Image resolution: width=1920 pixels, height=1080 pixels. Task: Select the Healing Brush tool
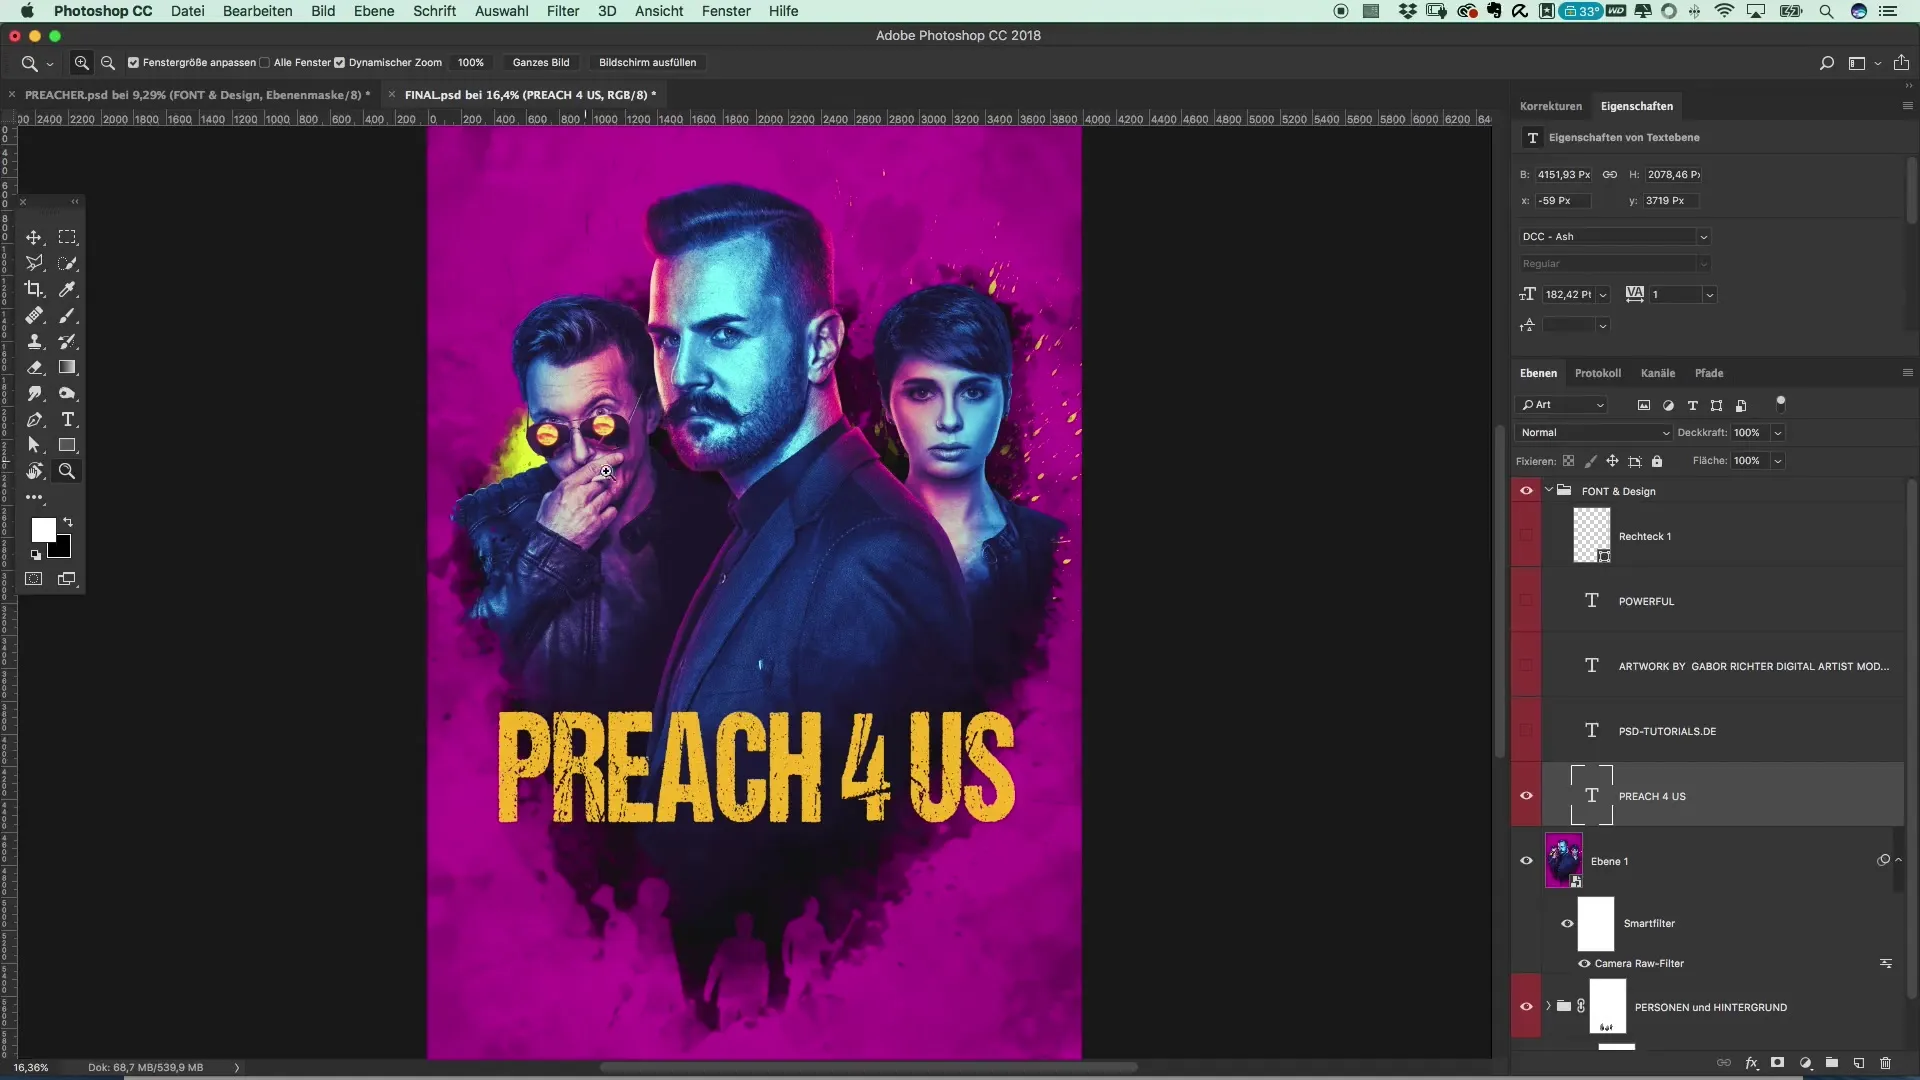pyautogui.click(x=34, y=315)
